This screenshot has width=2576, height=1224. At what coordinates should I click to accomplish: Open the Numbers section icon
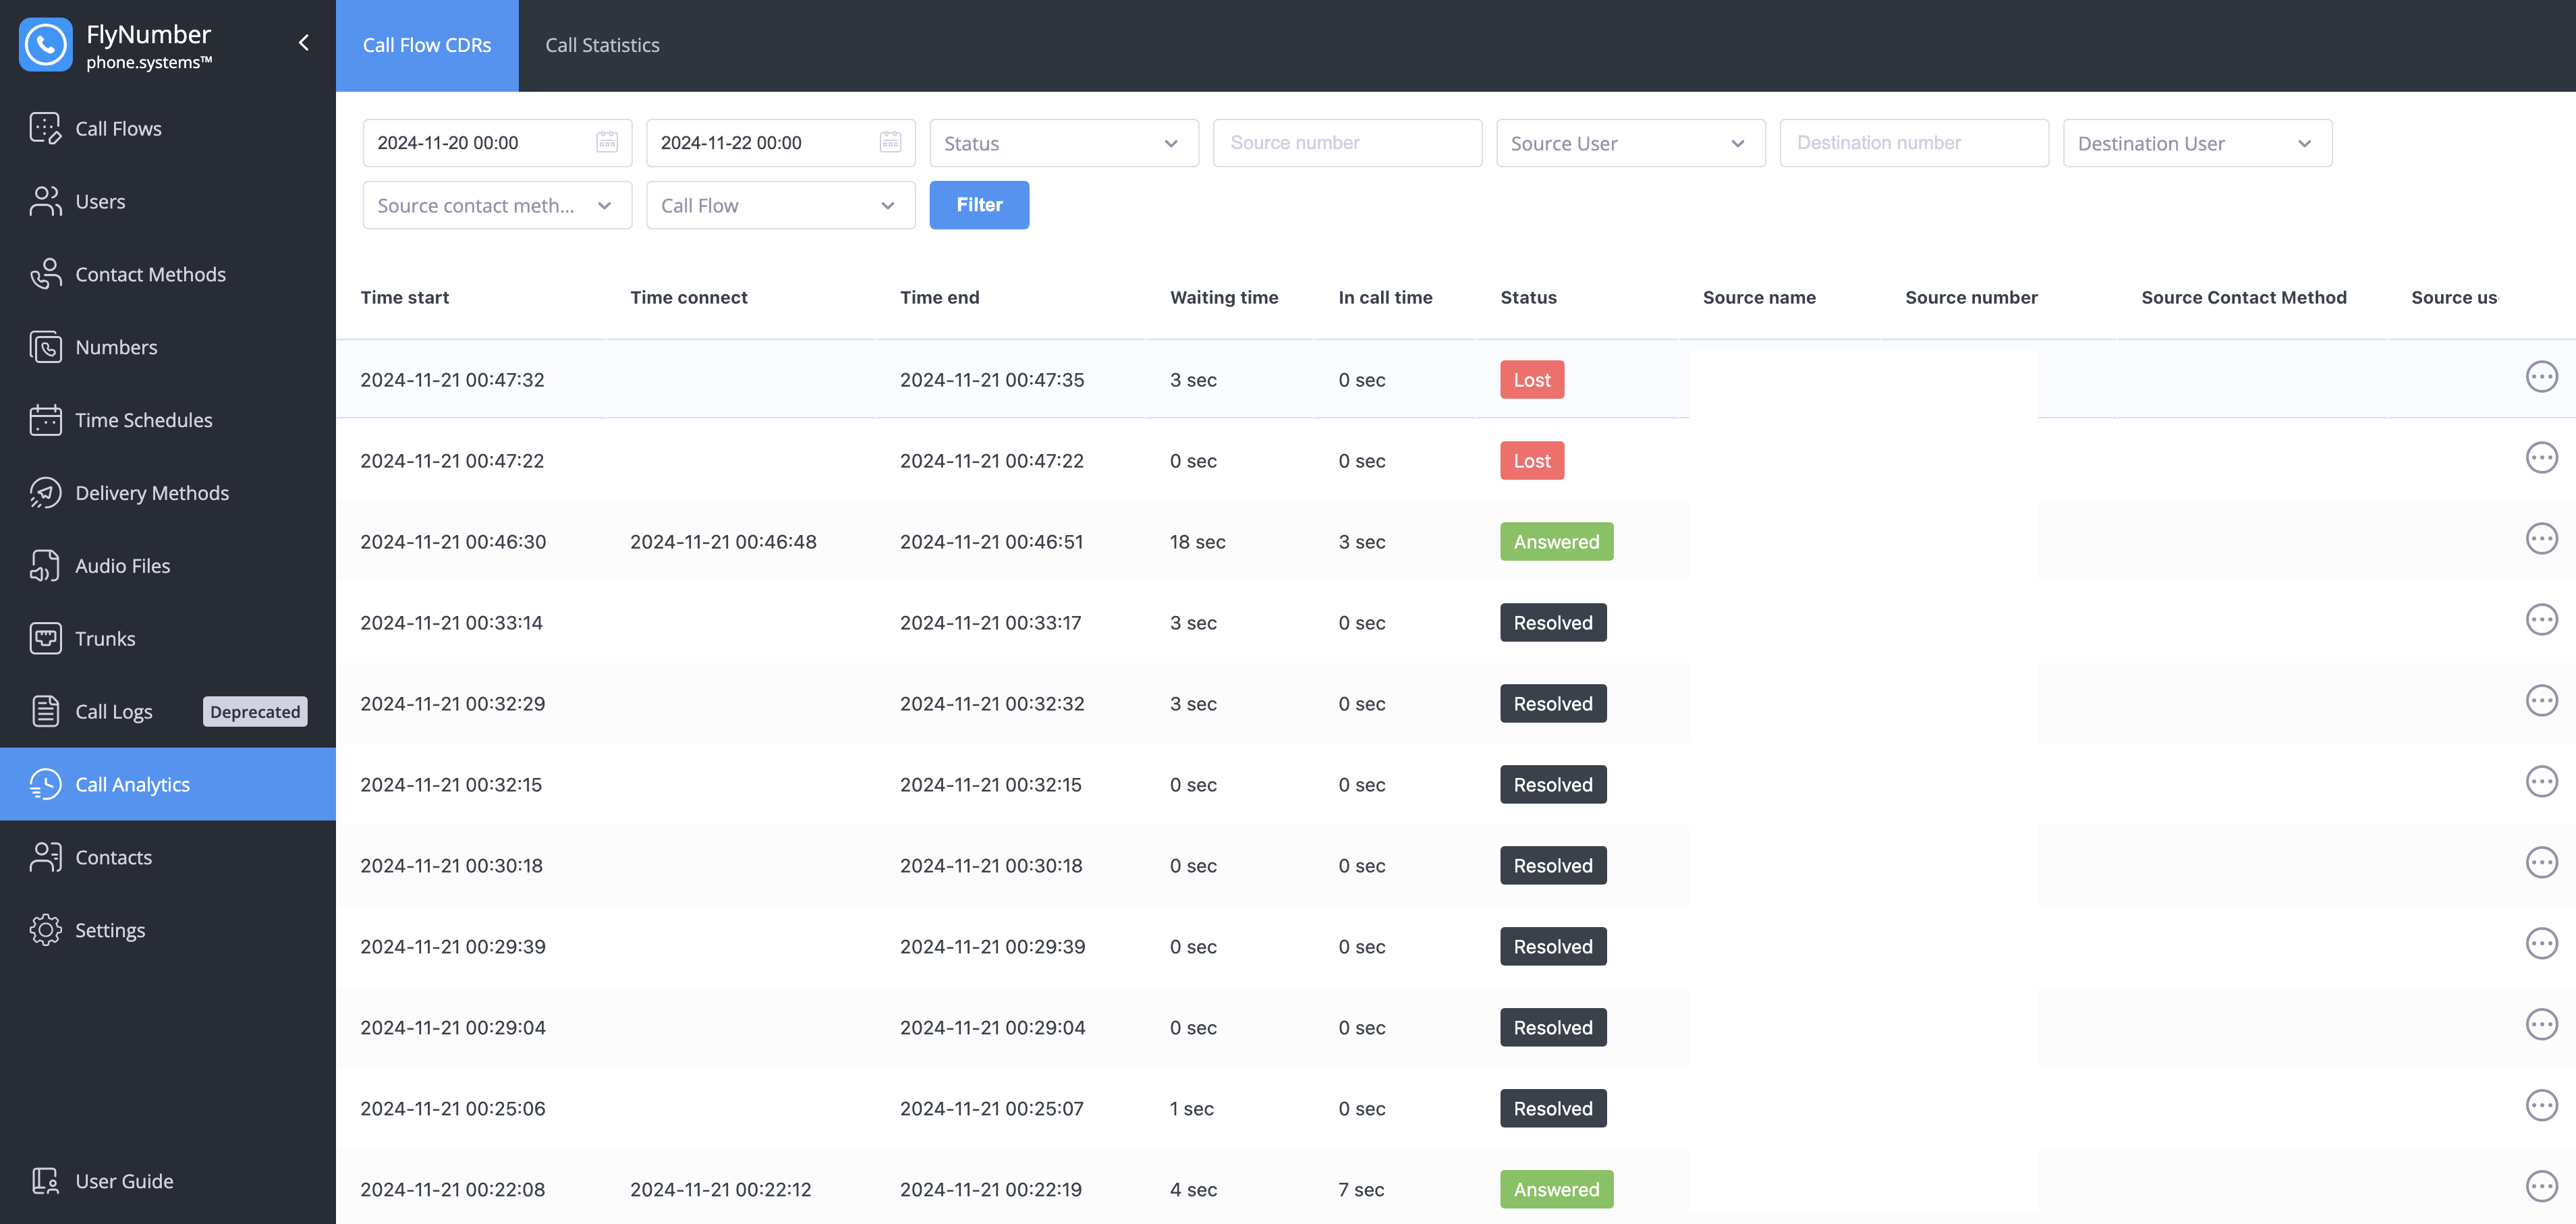[x=45, y=347]
